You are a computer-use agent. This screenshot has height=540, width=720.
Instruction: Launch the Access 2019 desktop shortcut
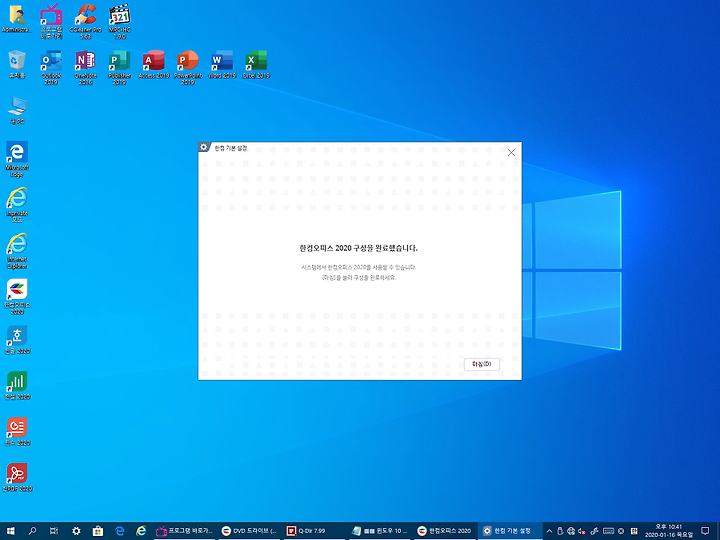point(154,64)
